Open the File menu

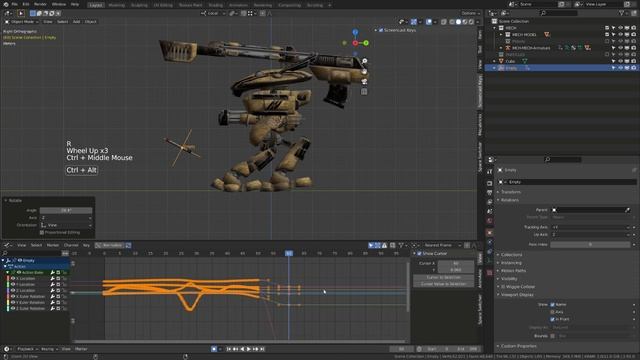click(15, 4)
